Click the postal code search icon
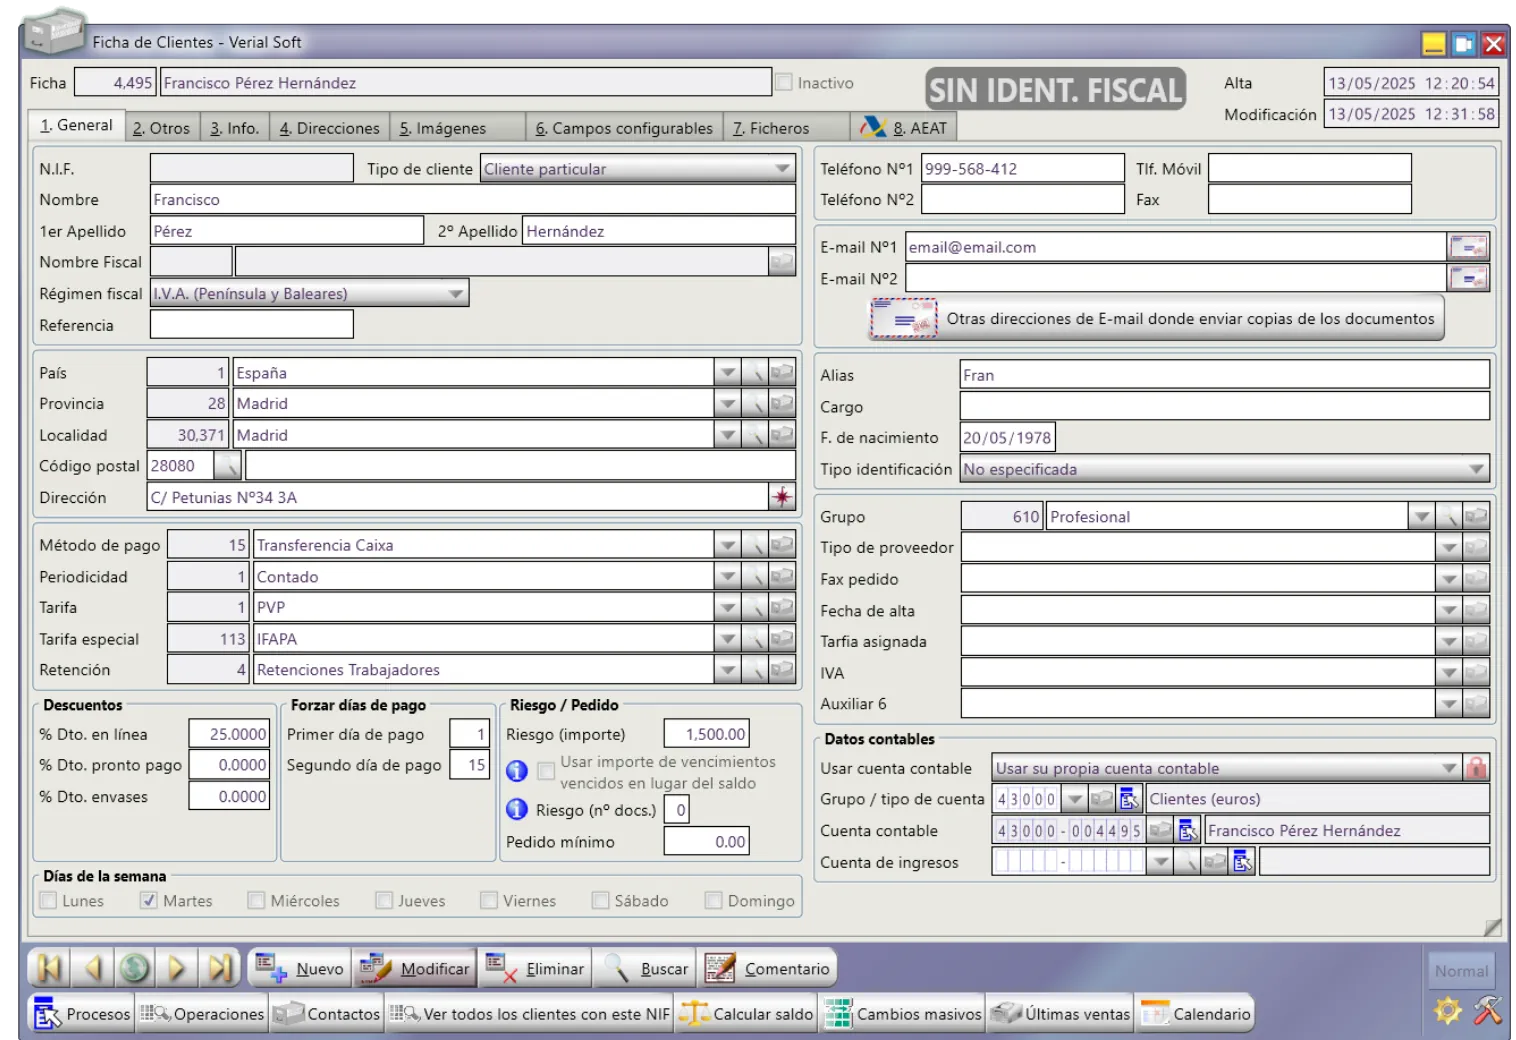The height and width of the screenshot is (1040, 1516). [229, 466]
